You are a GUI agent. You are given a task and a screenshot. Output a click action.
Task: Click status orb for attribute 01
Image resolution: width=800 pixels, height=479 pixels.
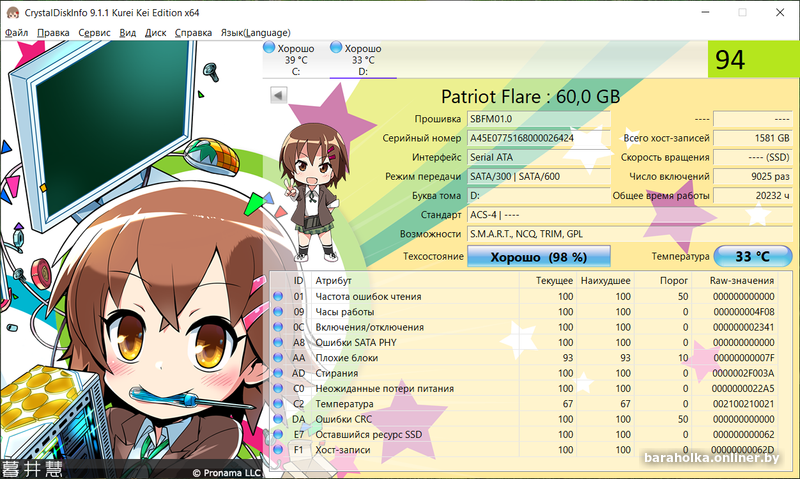coord(278,296)
